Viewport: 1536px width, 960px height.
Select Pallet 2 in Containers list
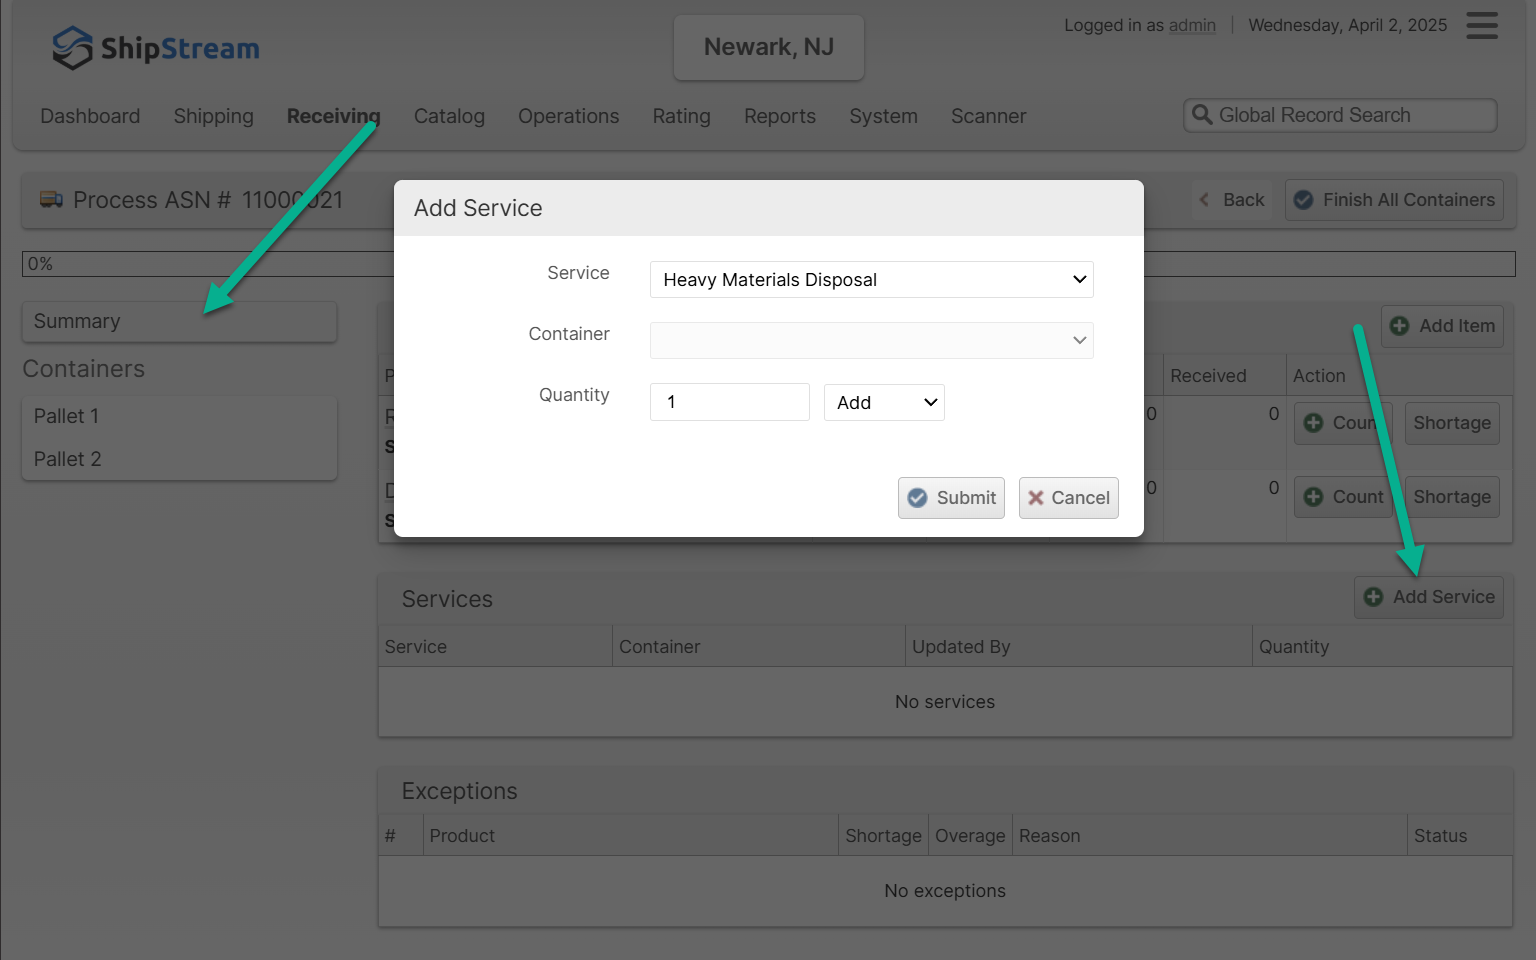68,459
